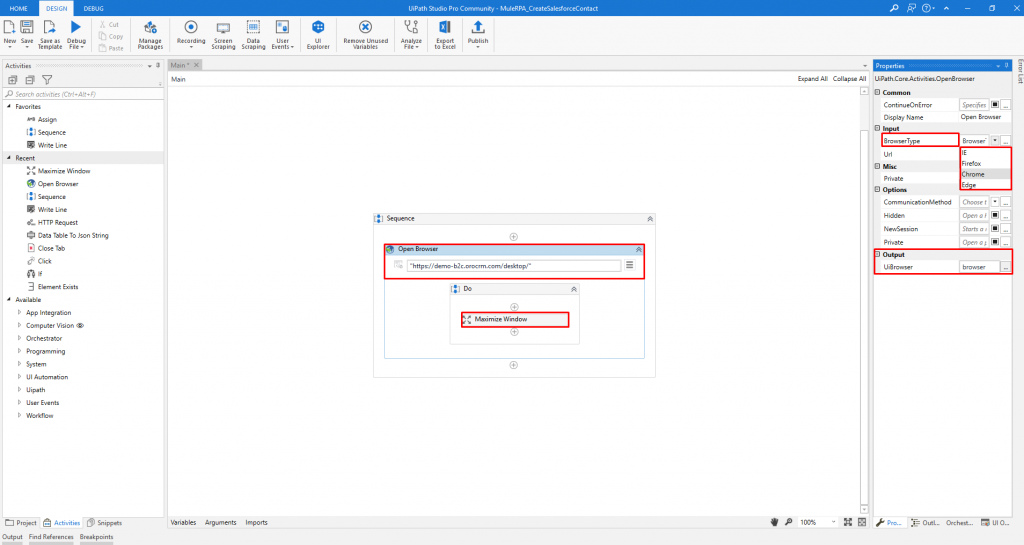Open BrowserType expression editor button
The width and height of the screenshot is (1024, 545).
[1006, 140]
